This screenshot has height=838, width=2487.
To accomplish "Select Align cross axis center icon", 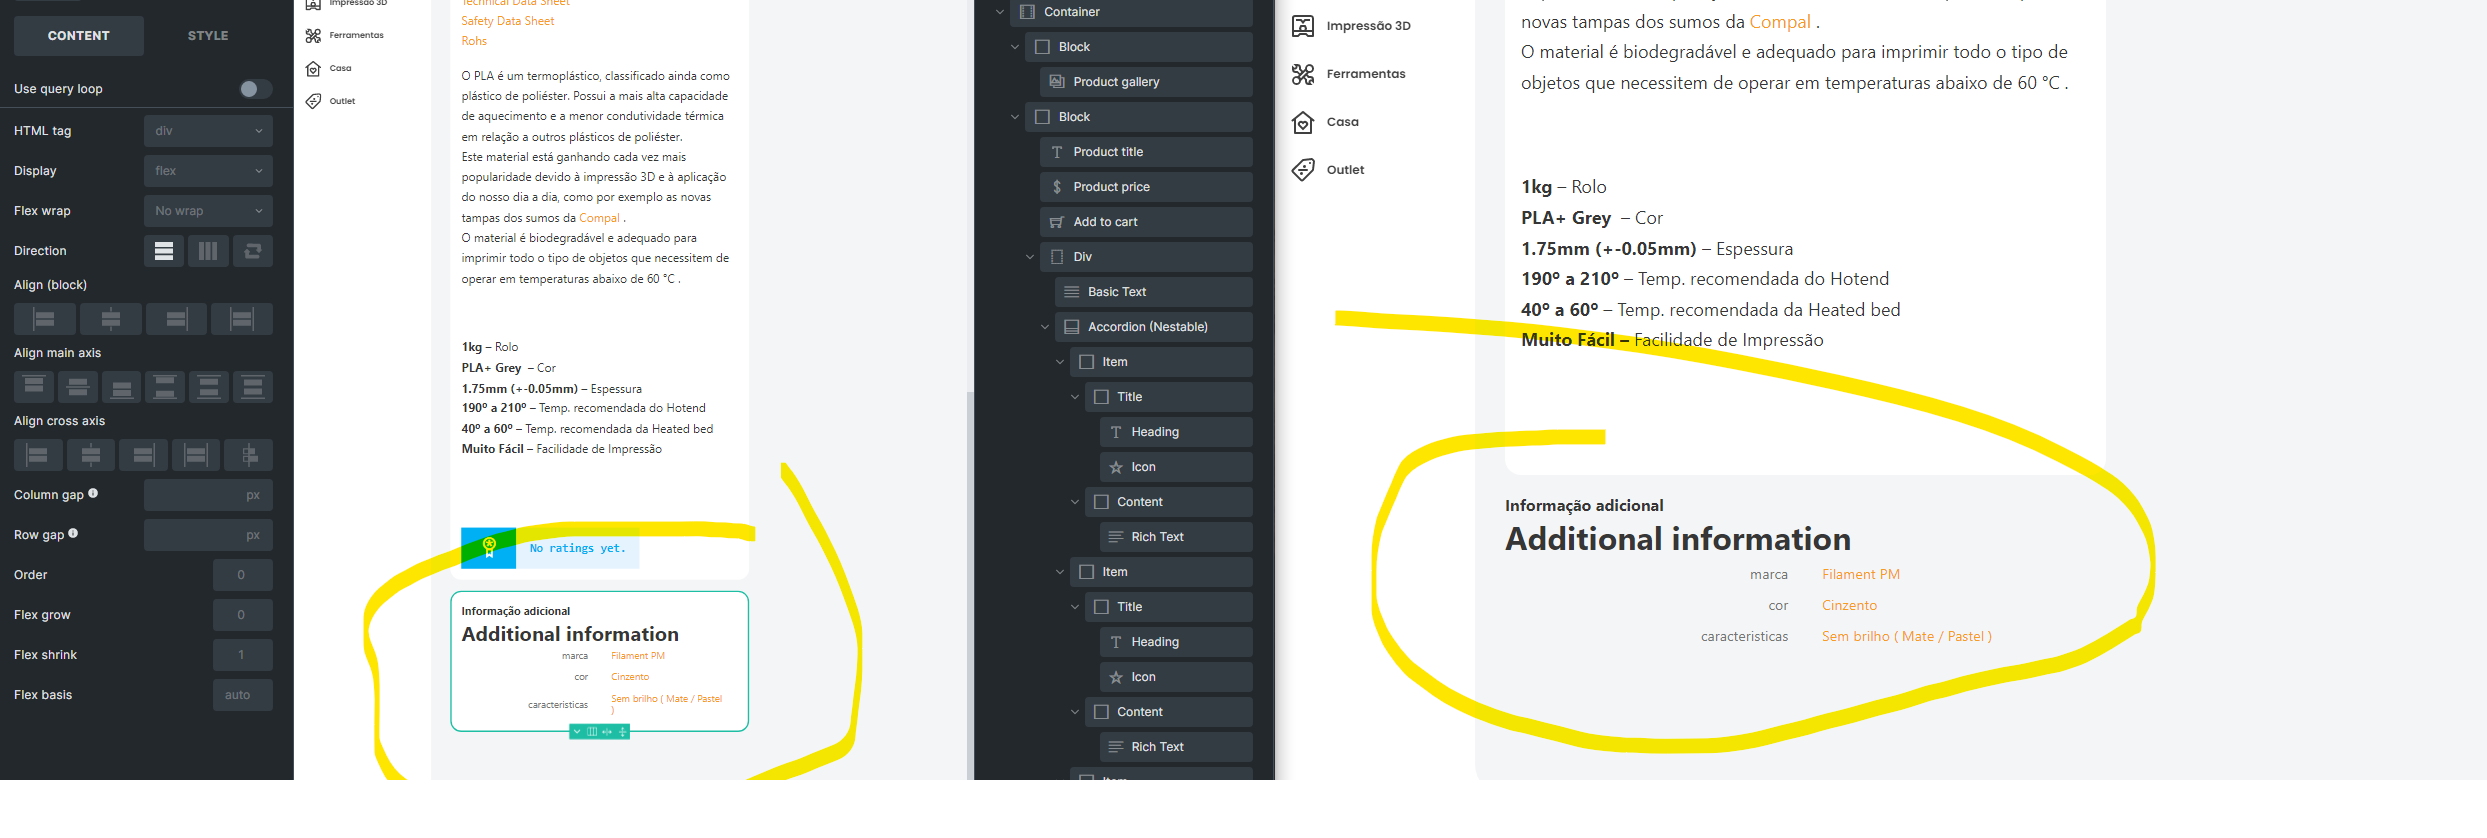I will [x=90, y=455].
